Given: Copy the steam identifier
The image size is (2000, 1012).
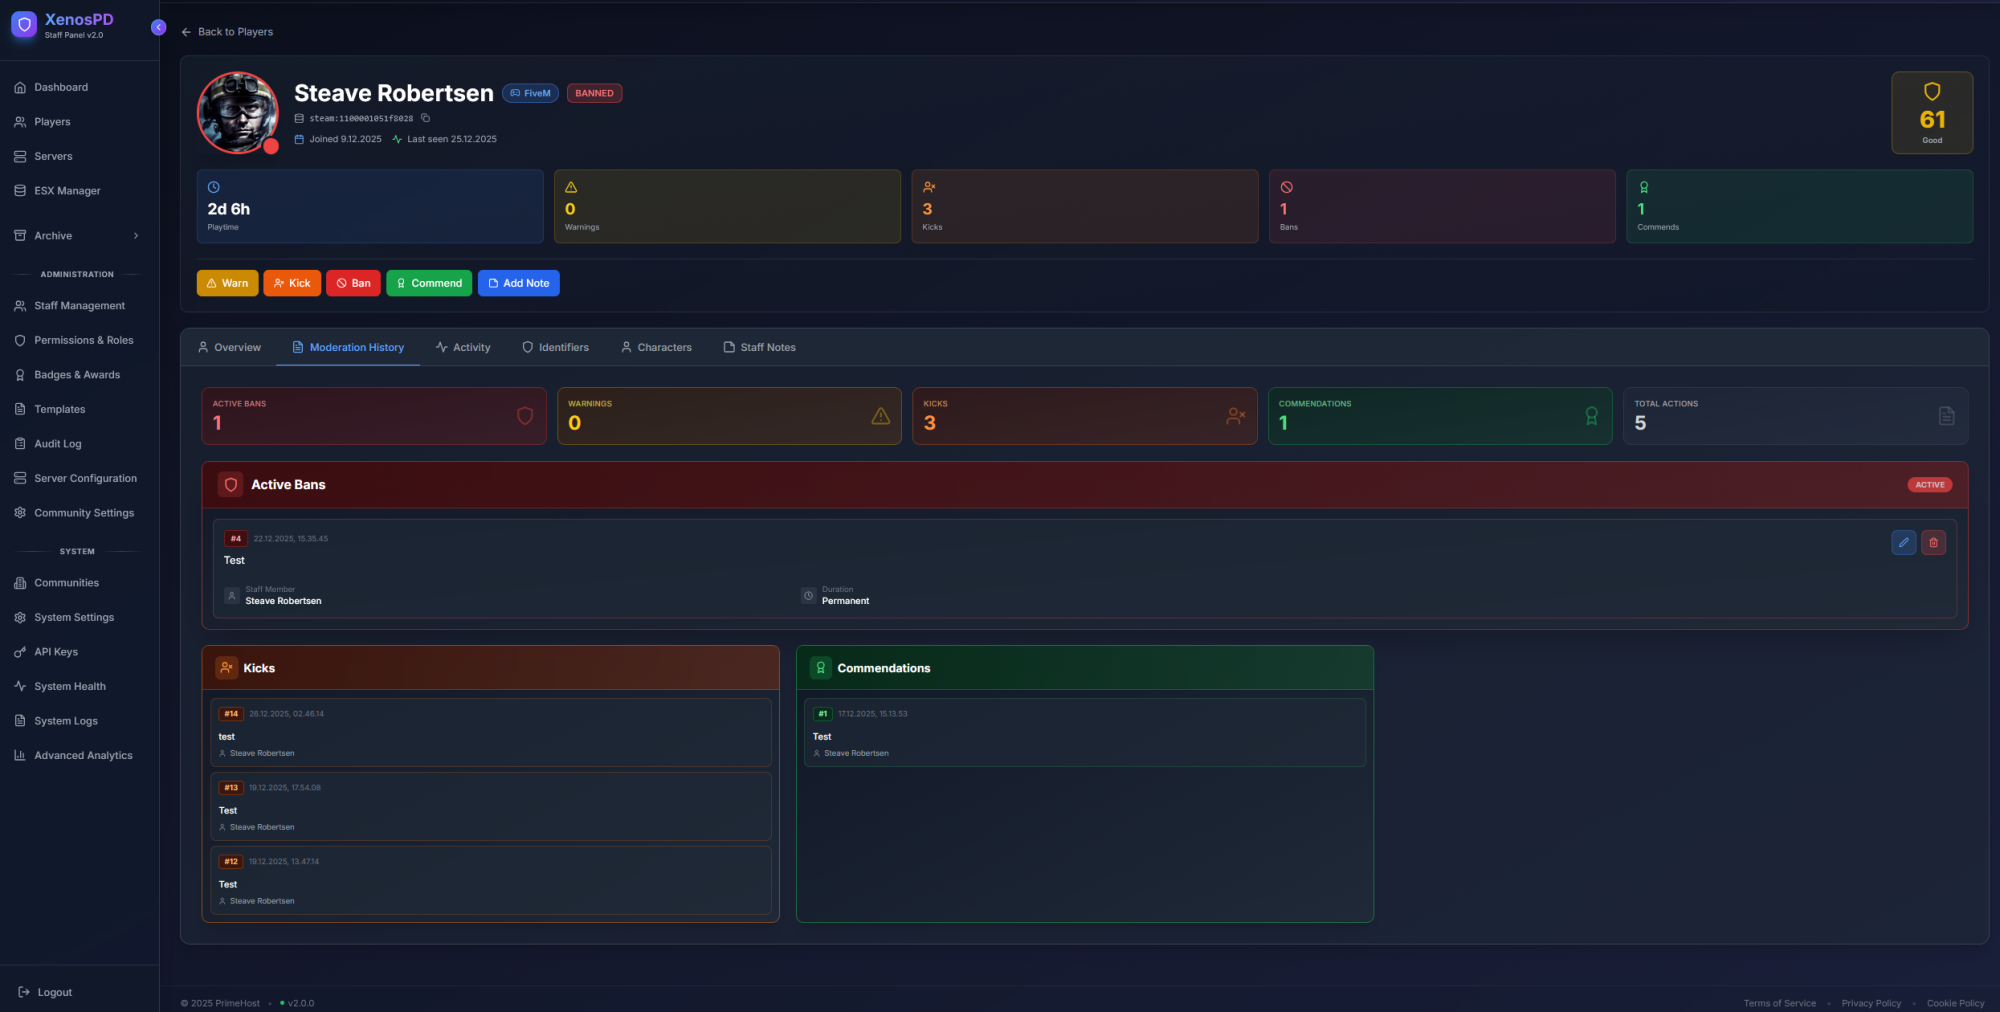Looking at the screenshot, I should coord(425,118).
